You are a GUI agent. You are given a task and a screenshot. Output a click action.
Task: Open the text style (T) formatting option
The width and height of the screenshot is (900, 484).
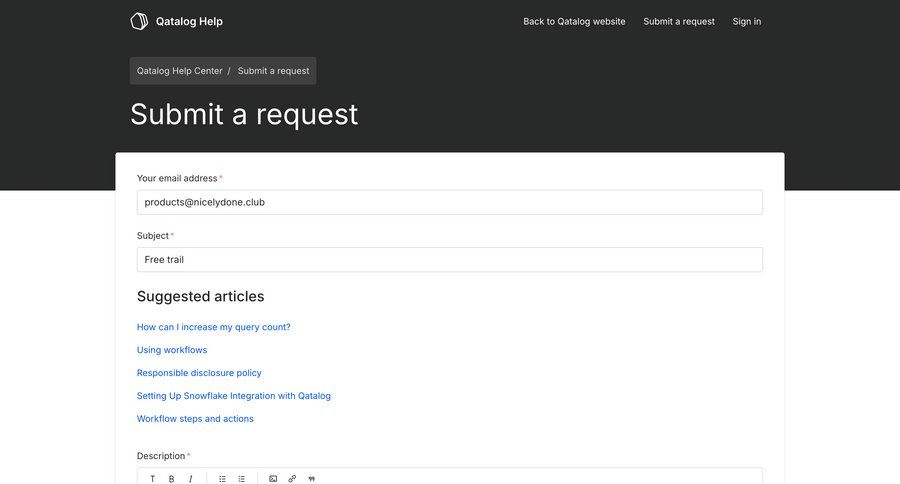pyautogui.click(x=152, y=478)
